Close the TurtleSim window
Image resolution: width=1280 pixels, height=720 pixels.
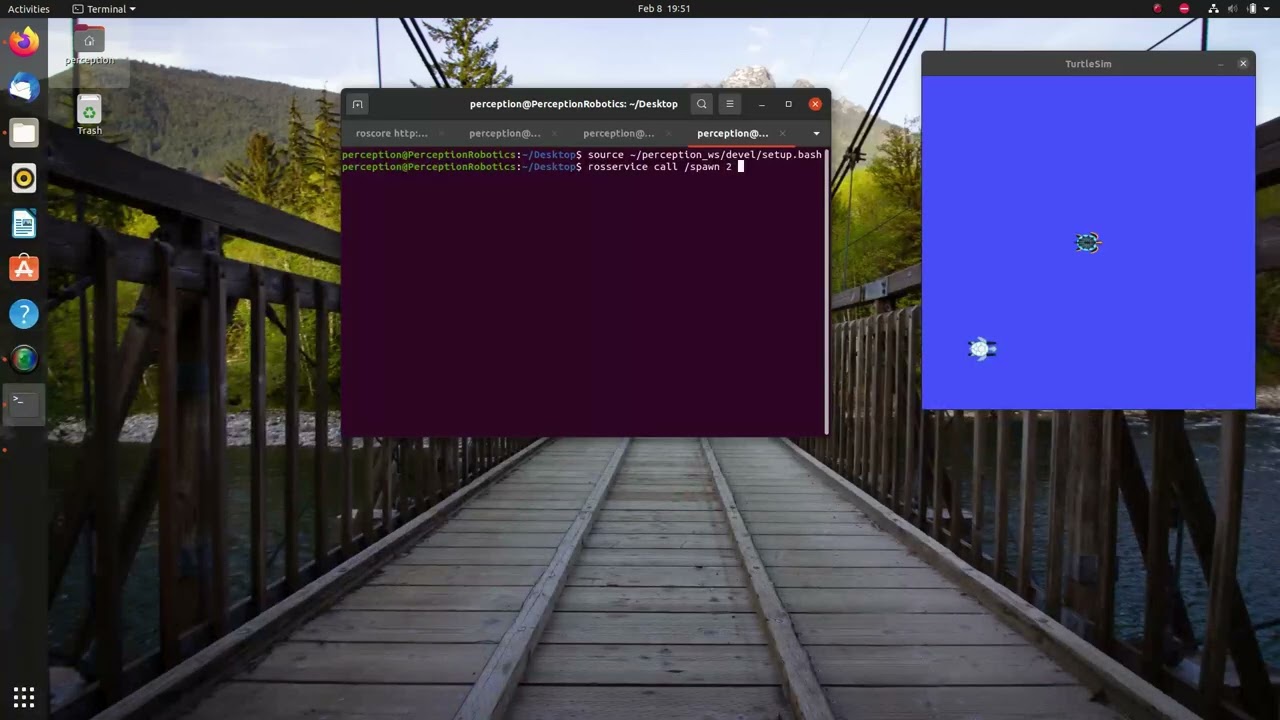pos(1243,64)
